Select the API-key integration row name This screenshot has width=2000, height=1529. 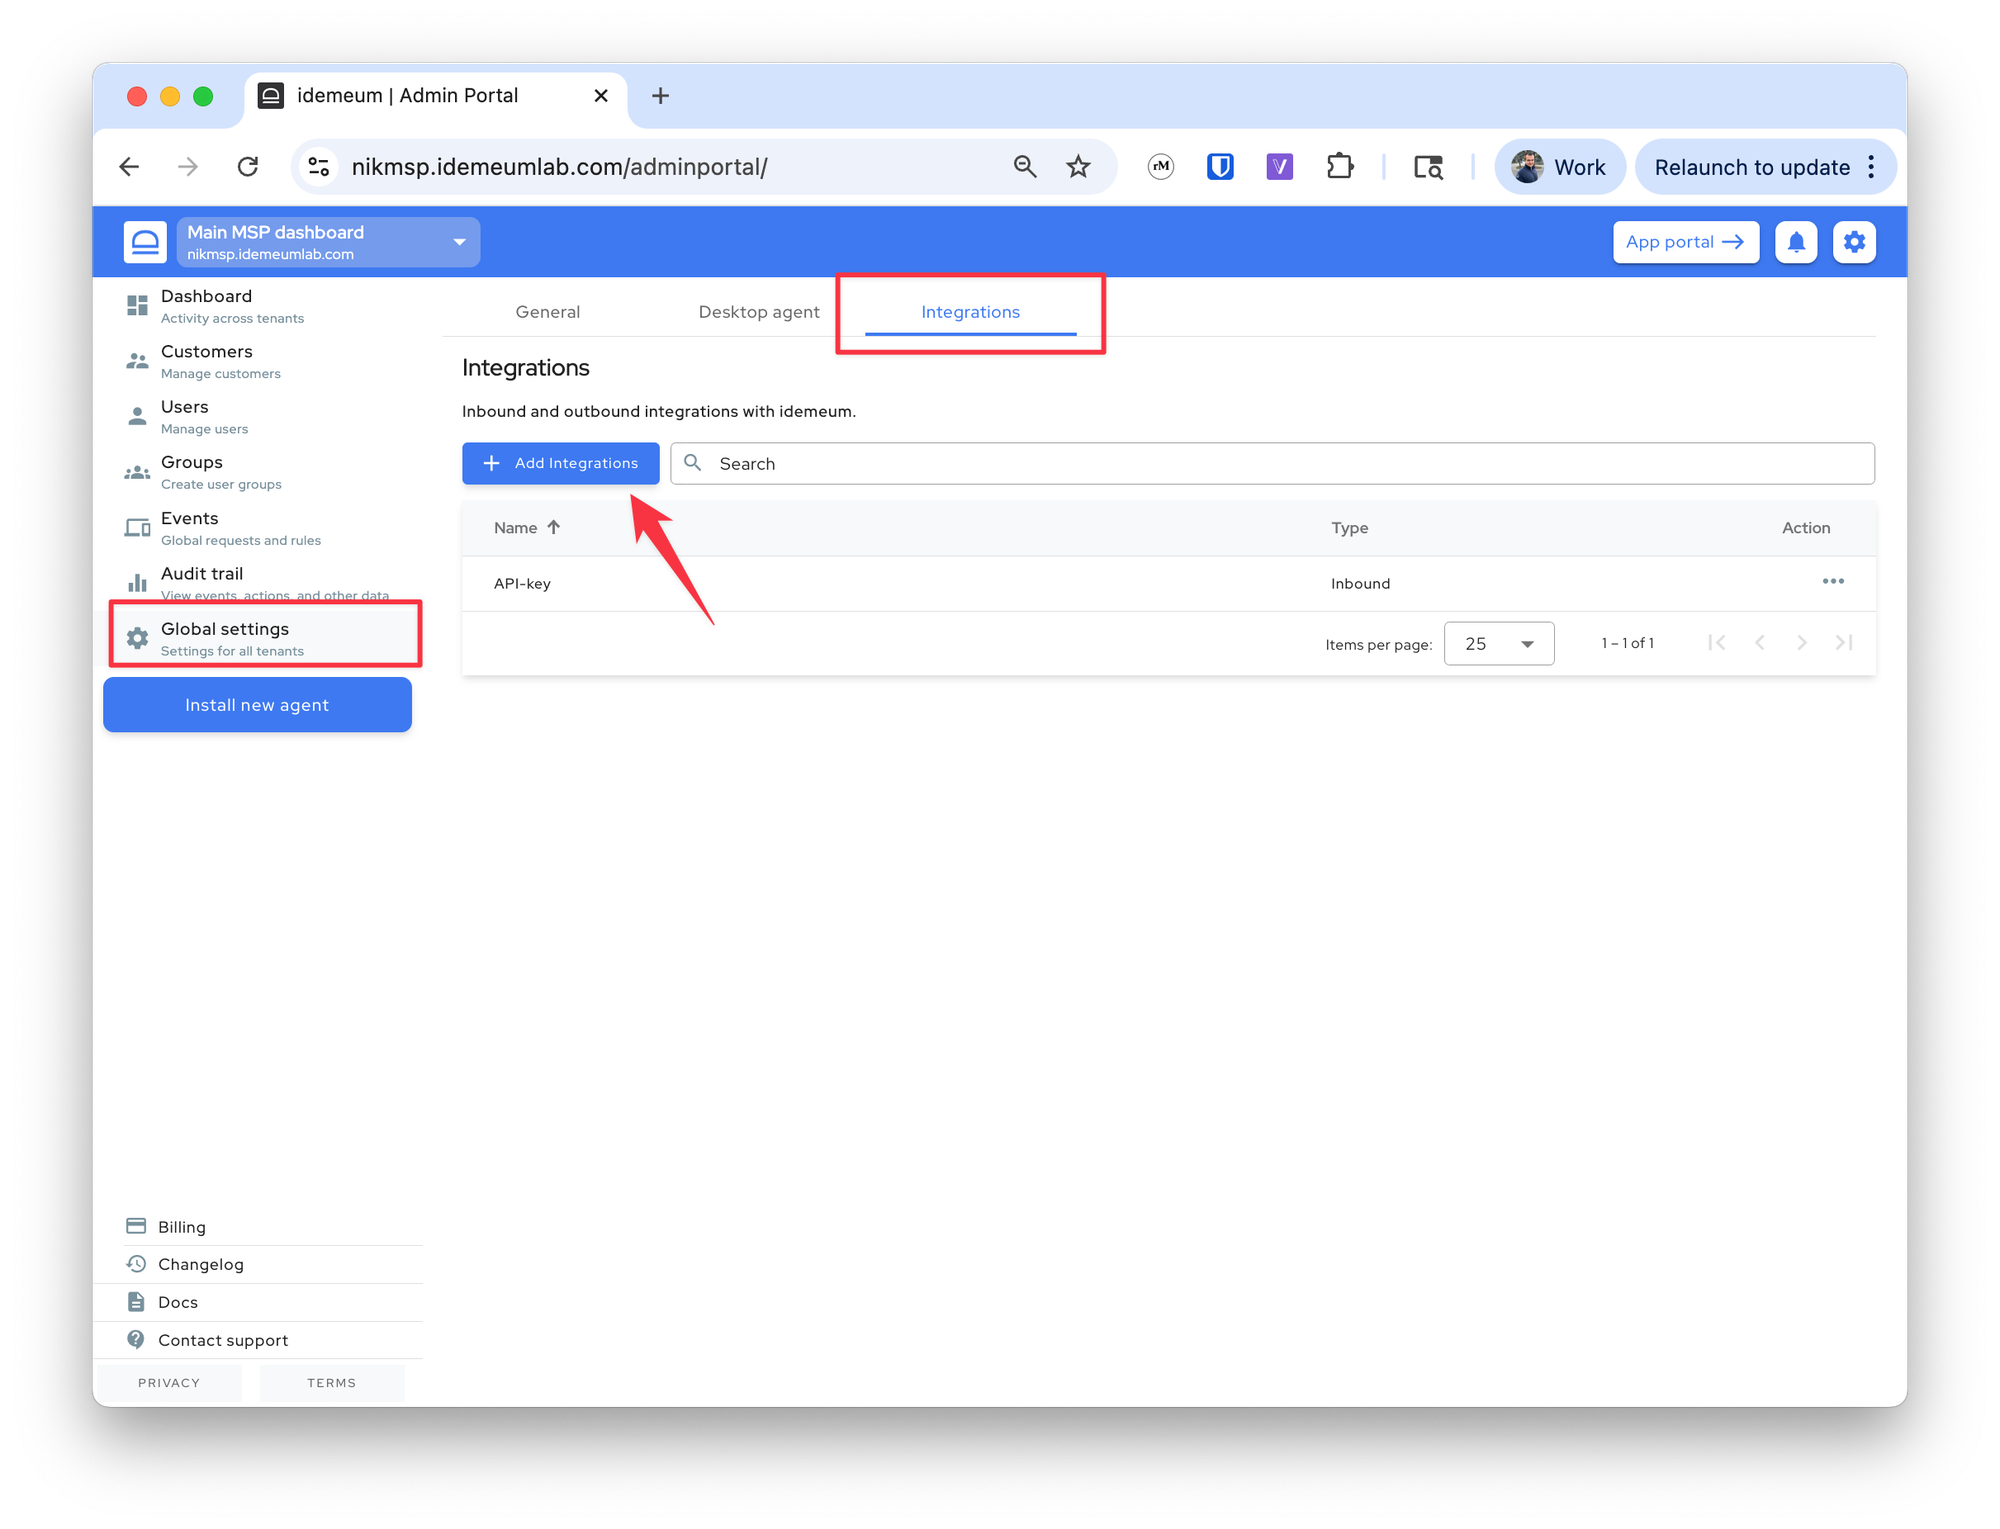522,583
